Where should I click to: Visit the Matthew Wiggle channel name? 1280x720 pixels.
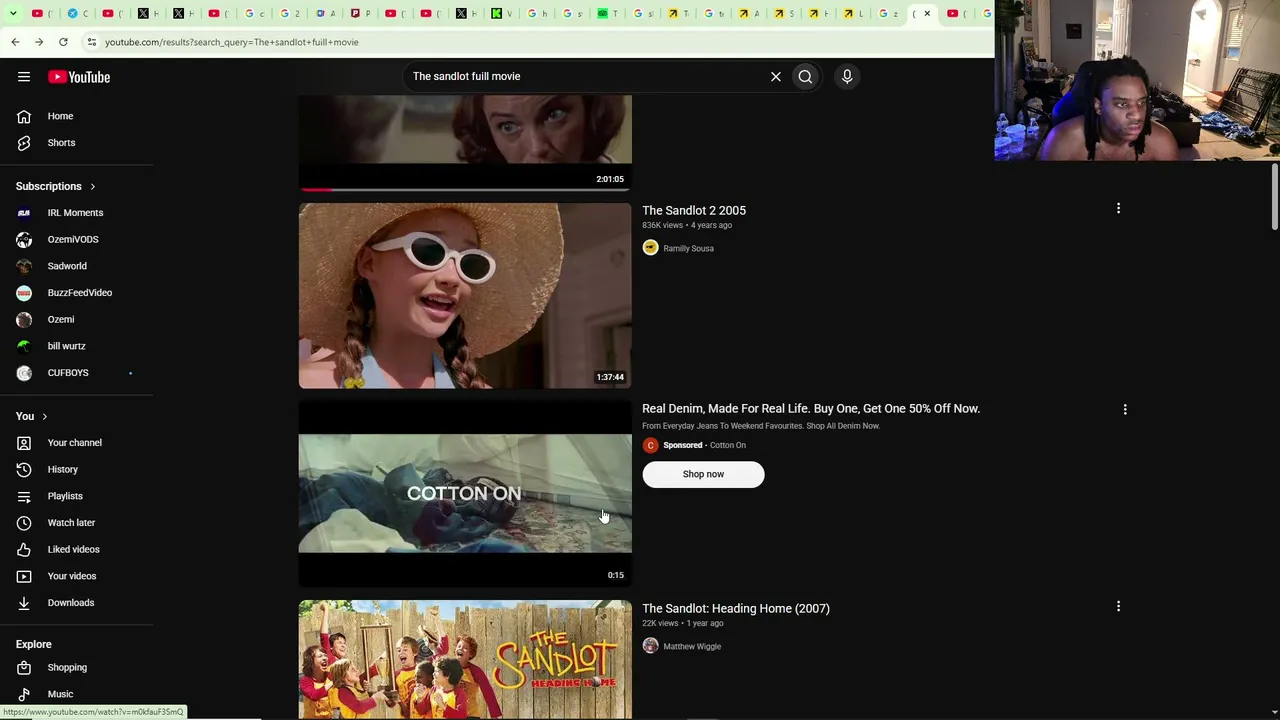tap(692, 647)
